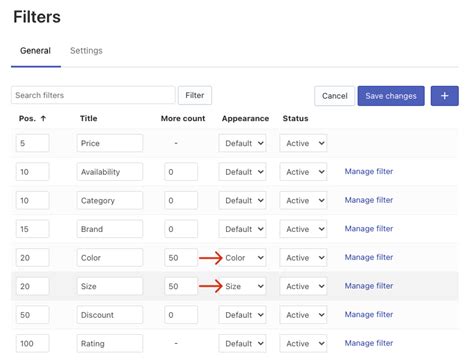Open Status dropdown for Size row
The height and width of the screenshot is (364, 474).
click(303, 286)
